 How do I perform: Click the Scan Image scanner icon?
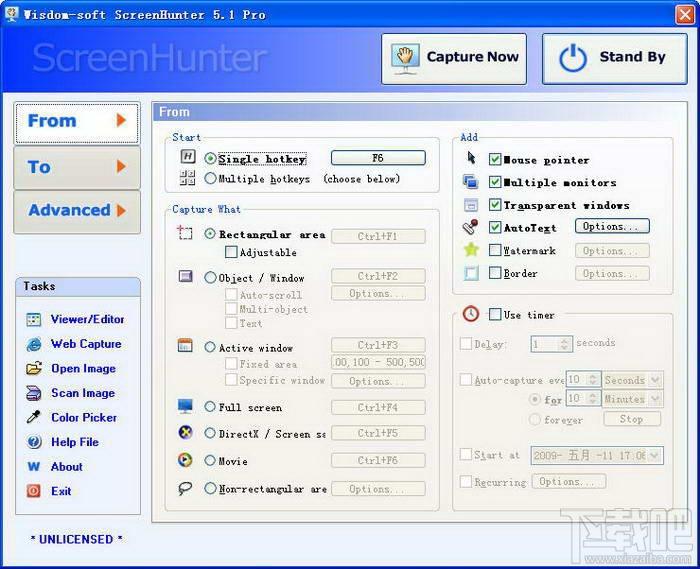tap(33, 393)
